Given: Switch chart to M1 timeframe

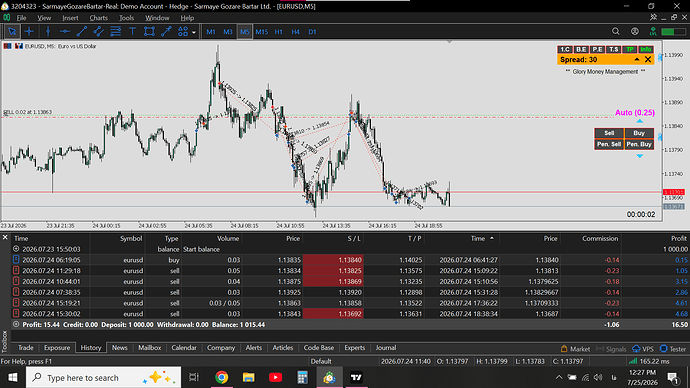Looking at the screenshot, I should point(211,32).
